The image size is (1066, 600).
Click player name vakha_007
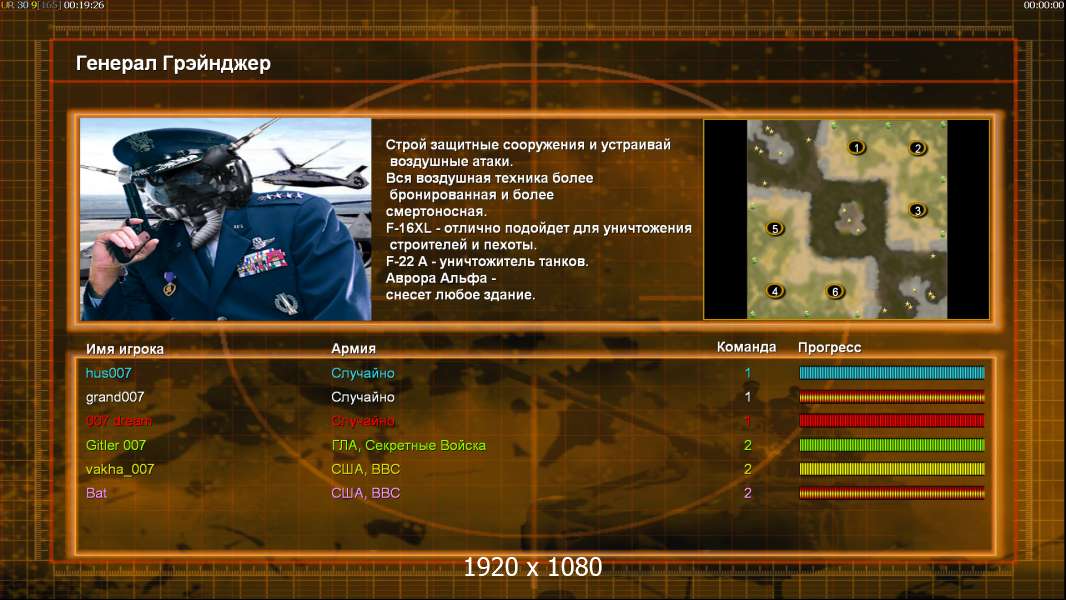point(120,470)
